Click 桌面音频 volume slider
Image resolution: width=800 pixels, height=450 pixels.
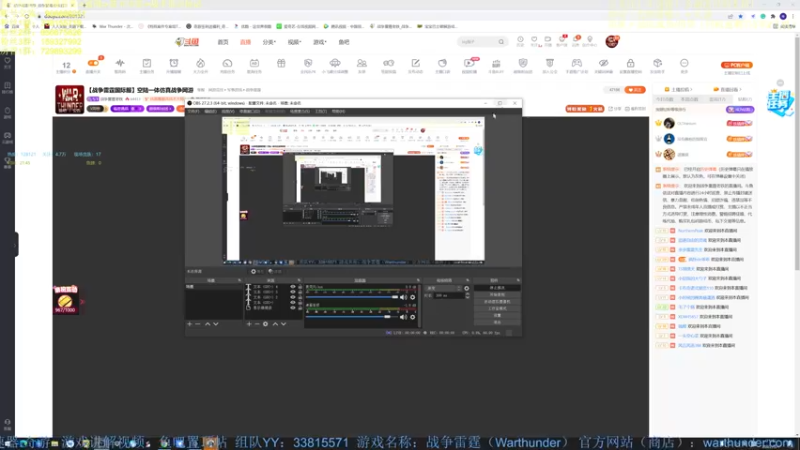[x=353, y=317]
